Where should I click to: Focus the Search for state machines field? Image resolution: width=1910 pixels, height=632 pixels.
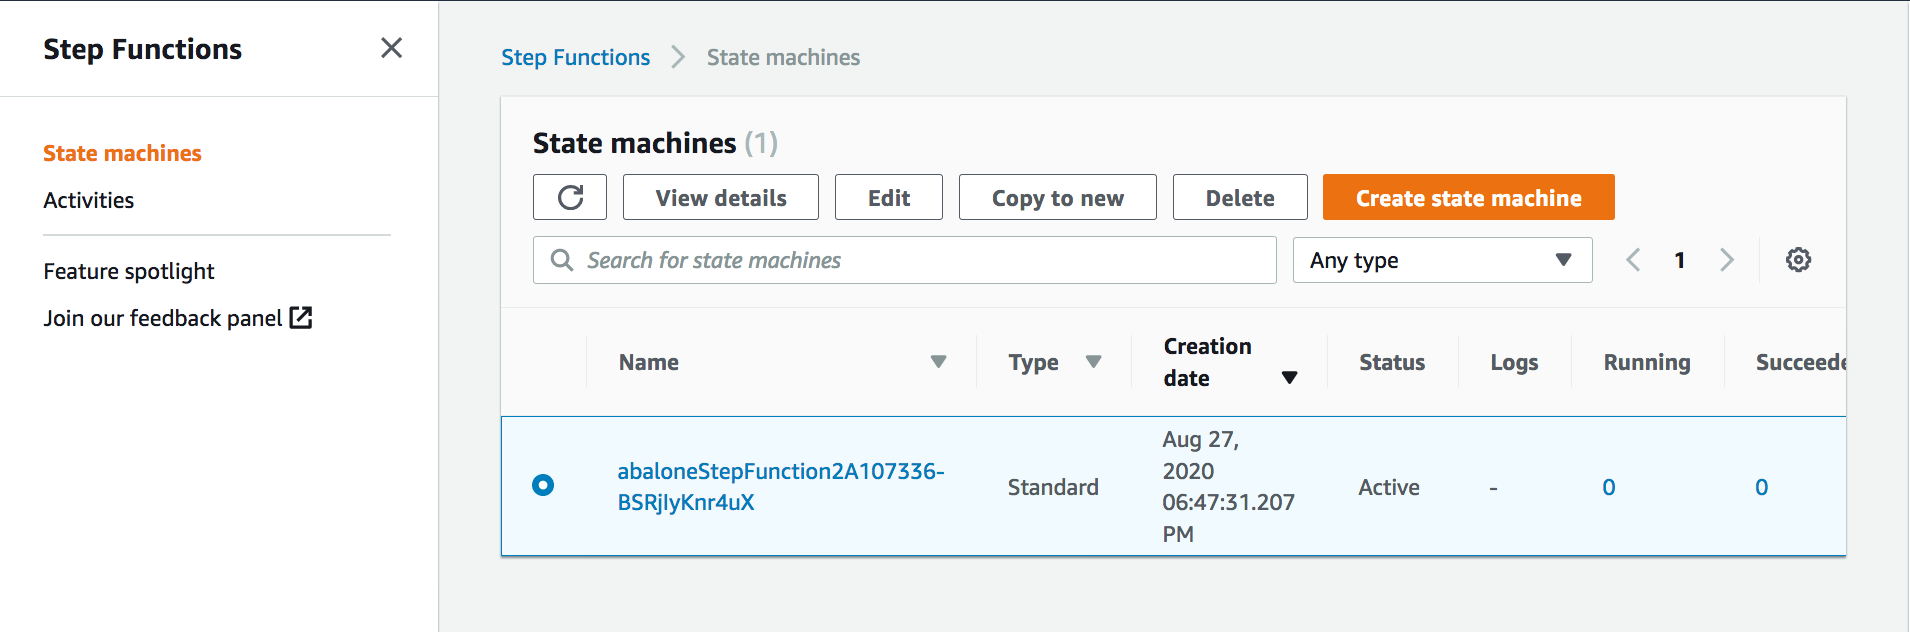point(905,260)
